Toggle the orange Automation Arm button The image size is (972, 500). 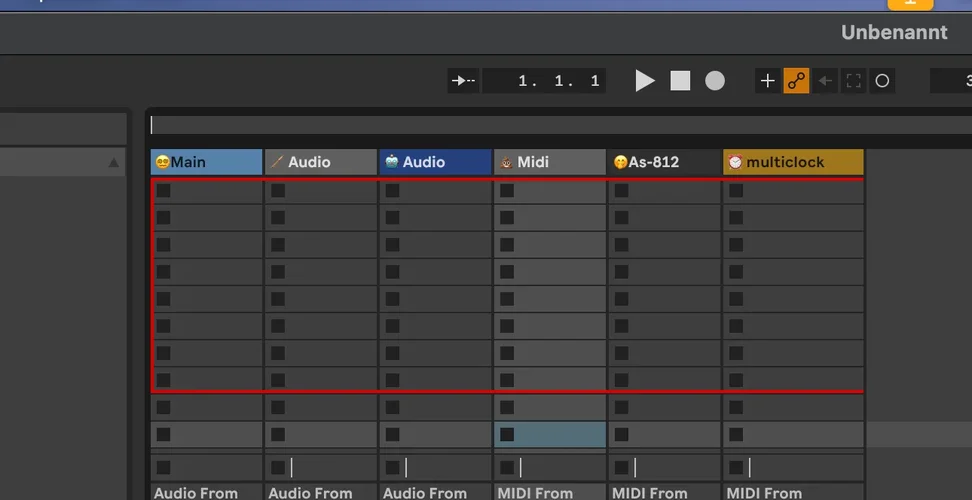796,81
